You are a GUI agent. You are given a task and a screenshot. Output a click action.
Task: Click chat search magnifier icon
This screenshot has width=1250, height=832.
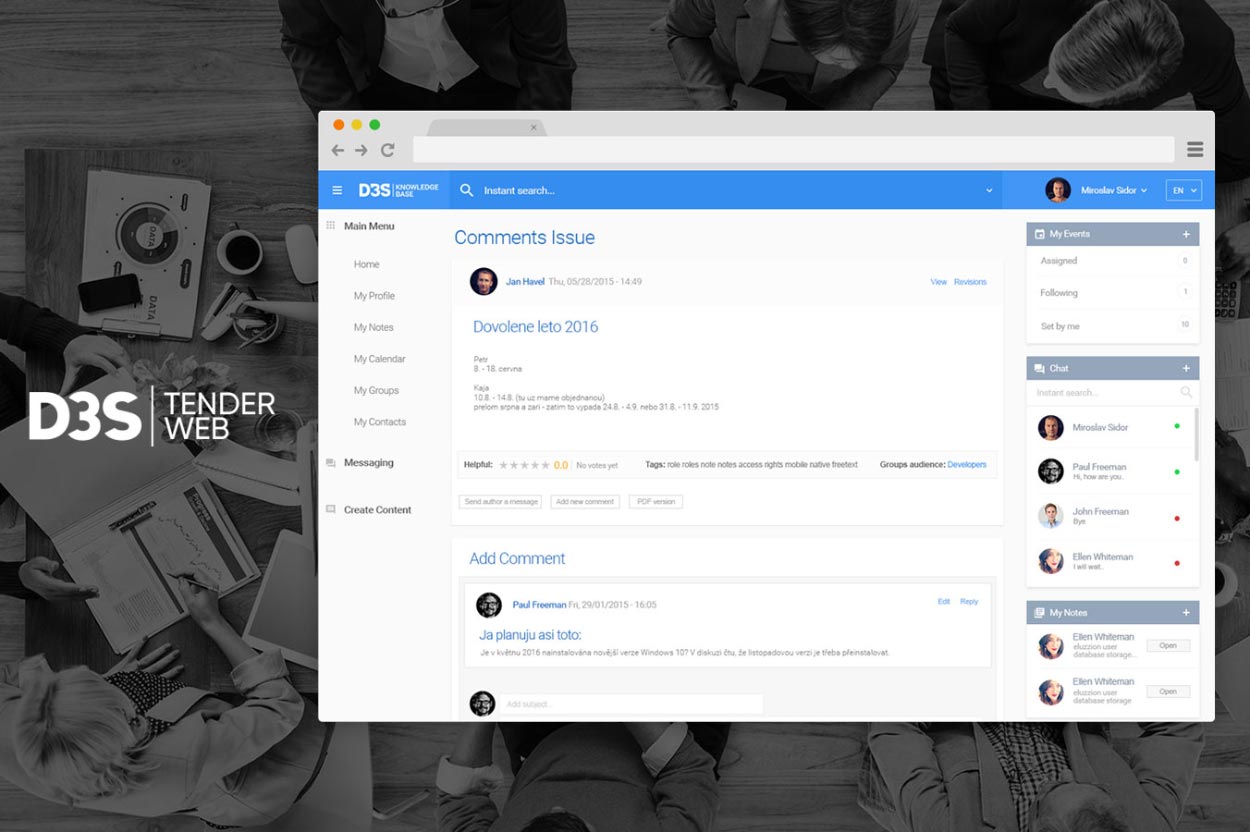tap(1186, 393)
